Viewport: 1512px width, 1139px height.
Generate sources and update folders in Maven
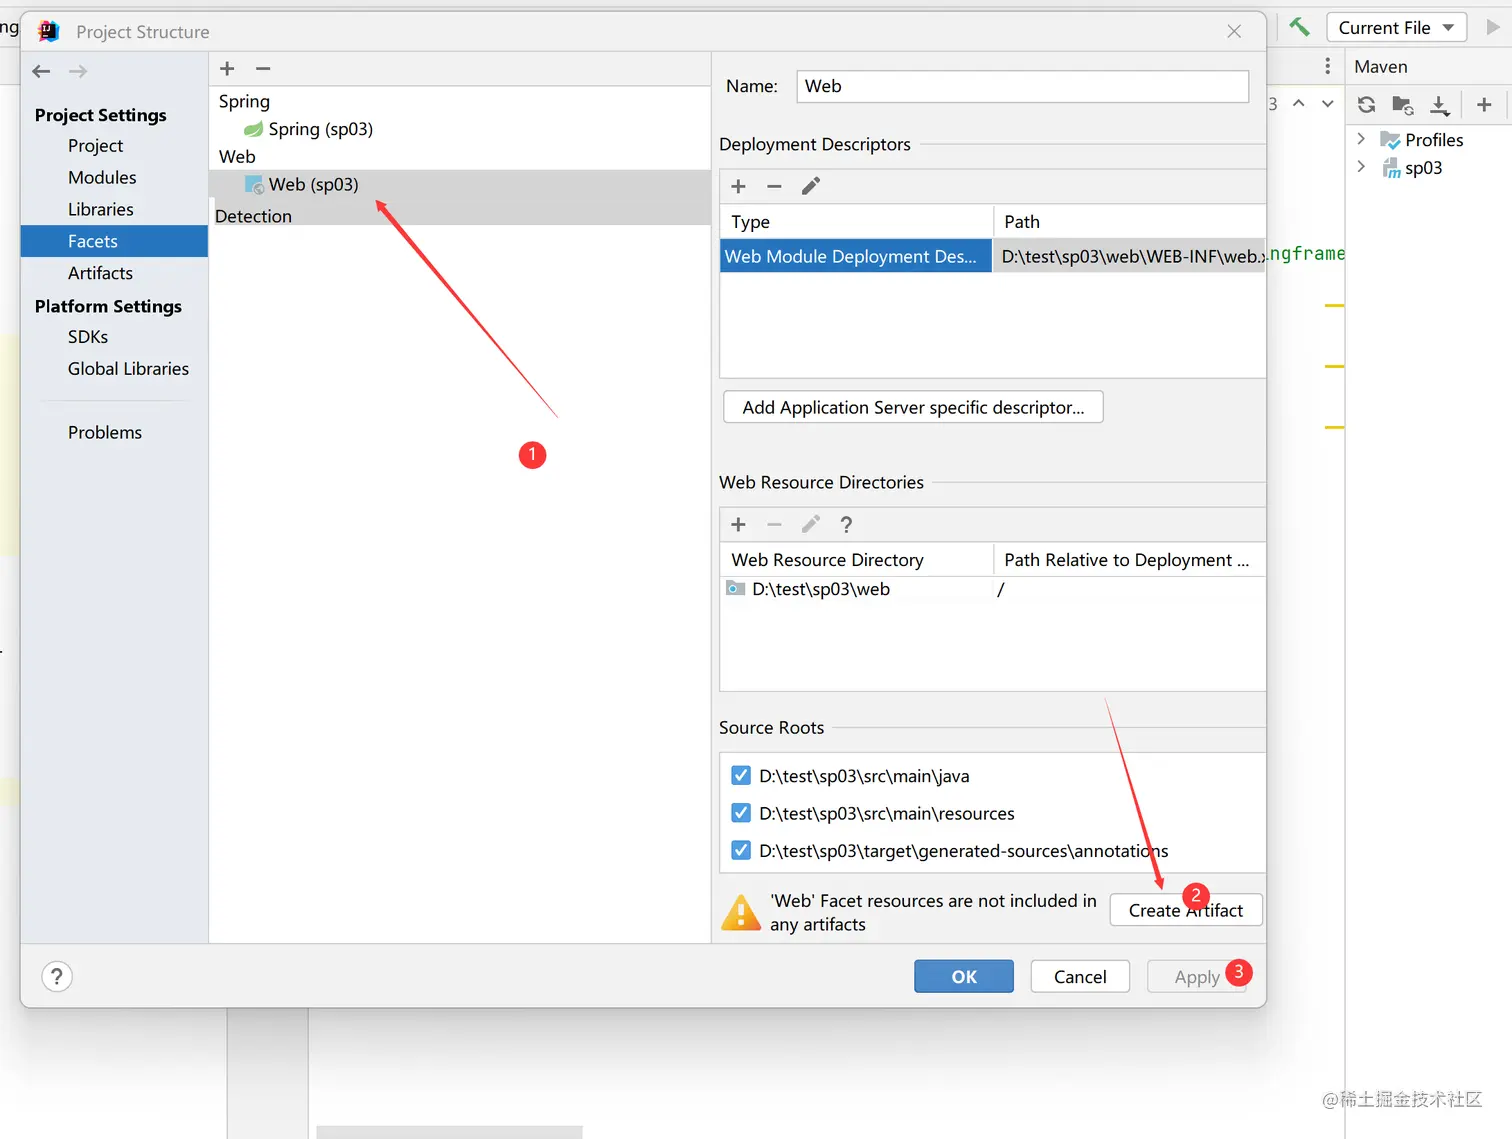[x=1402, y=104]
